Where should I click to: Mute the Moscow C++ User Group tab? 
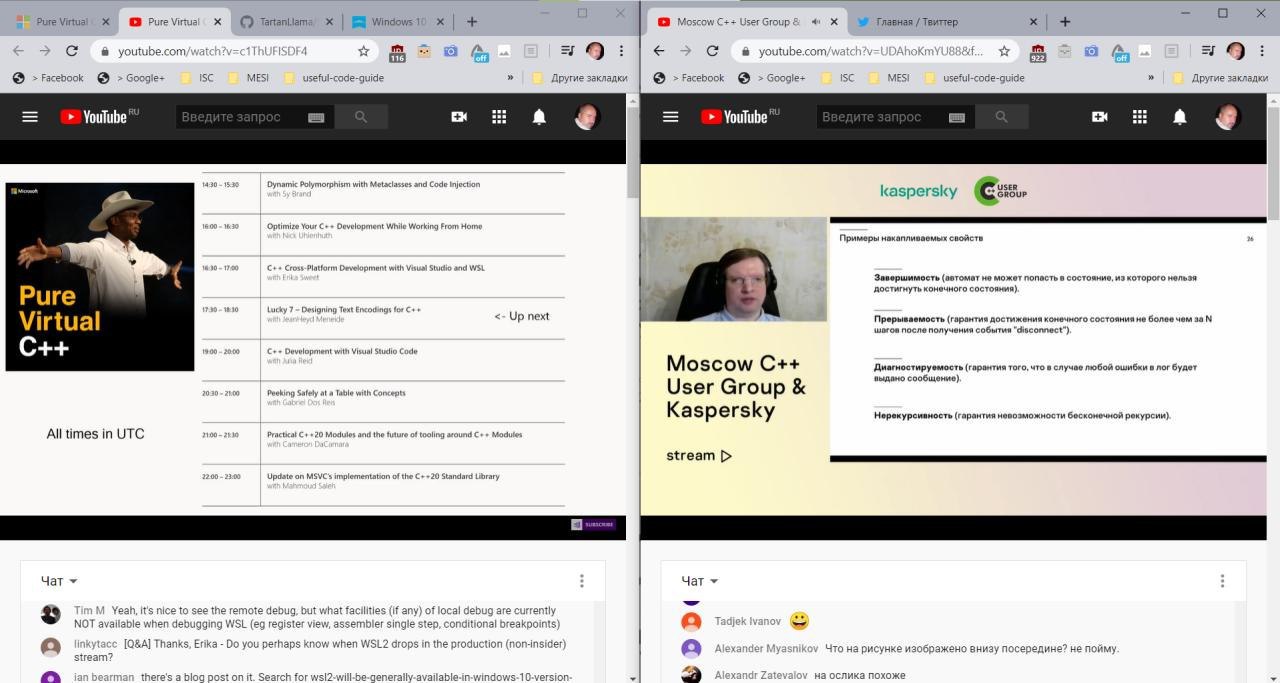pos(816,21)
